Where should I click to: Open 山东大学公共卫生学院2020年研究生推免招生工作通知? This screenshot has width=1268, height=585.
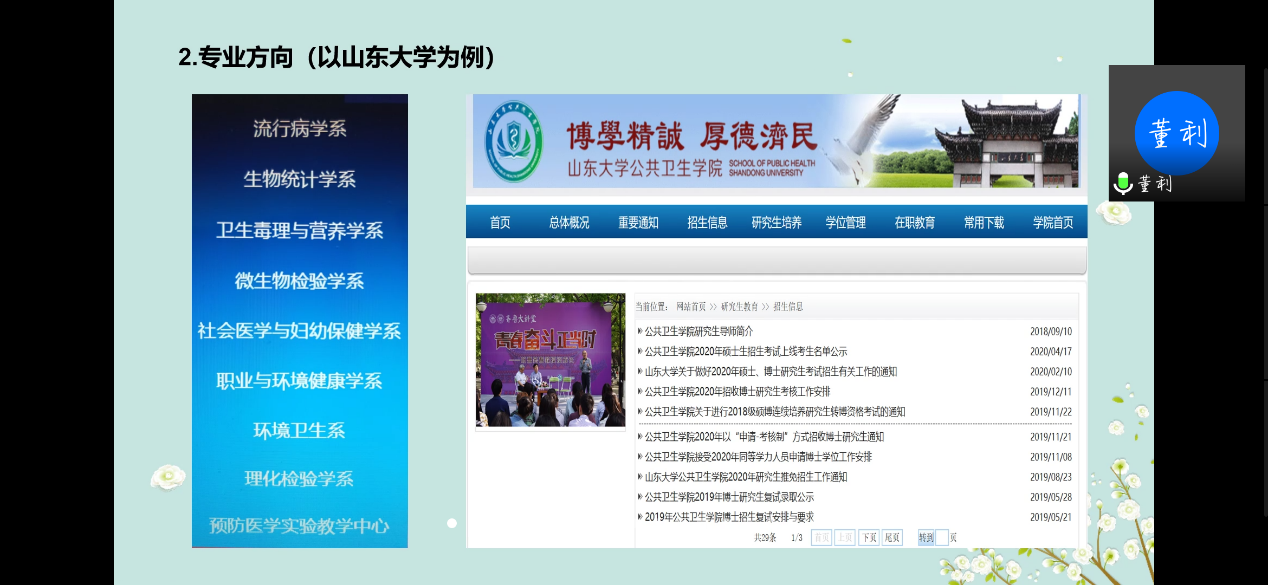[746, 476]
